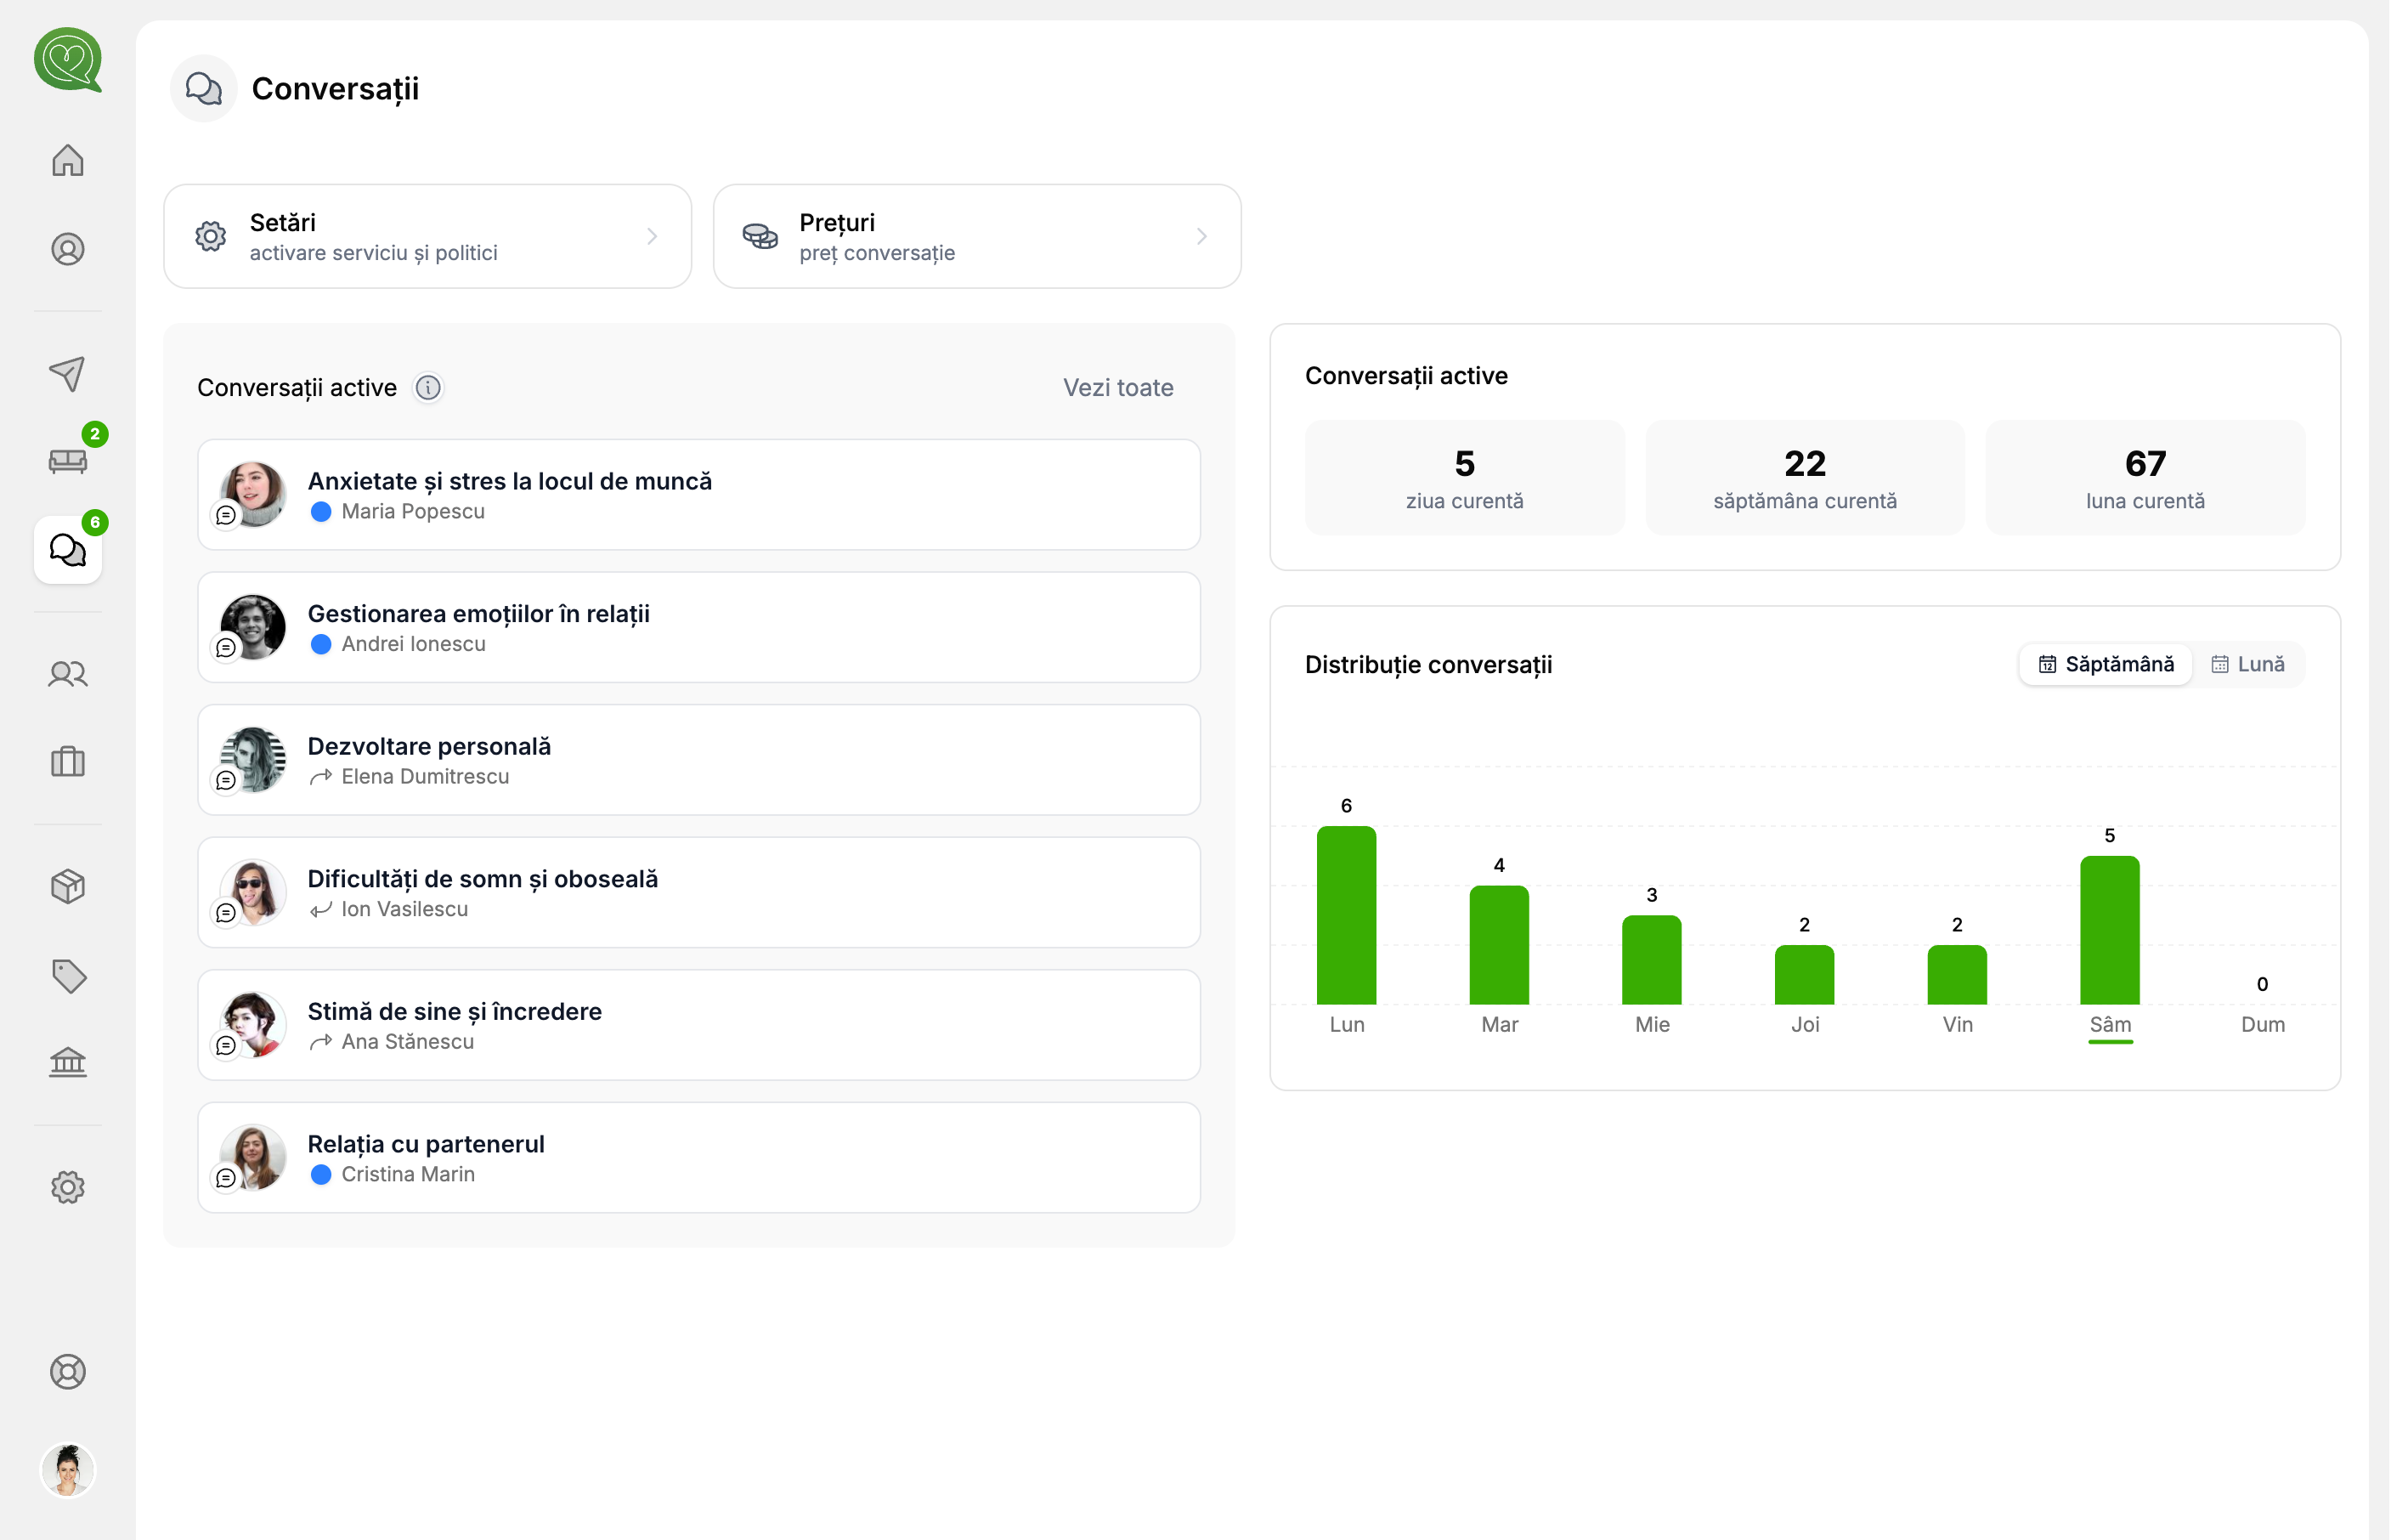Image resolution: width=2408 pixels, height=1540 pixels.
Task: Open the sofa sessions icon with badge 2
Action: point(68,461)
